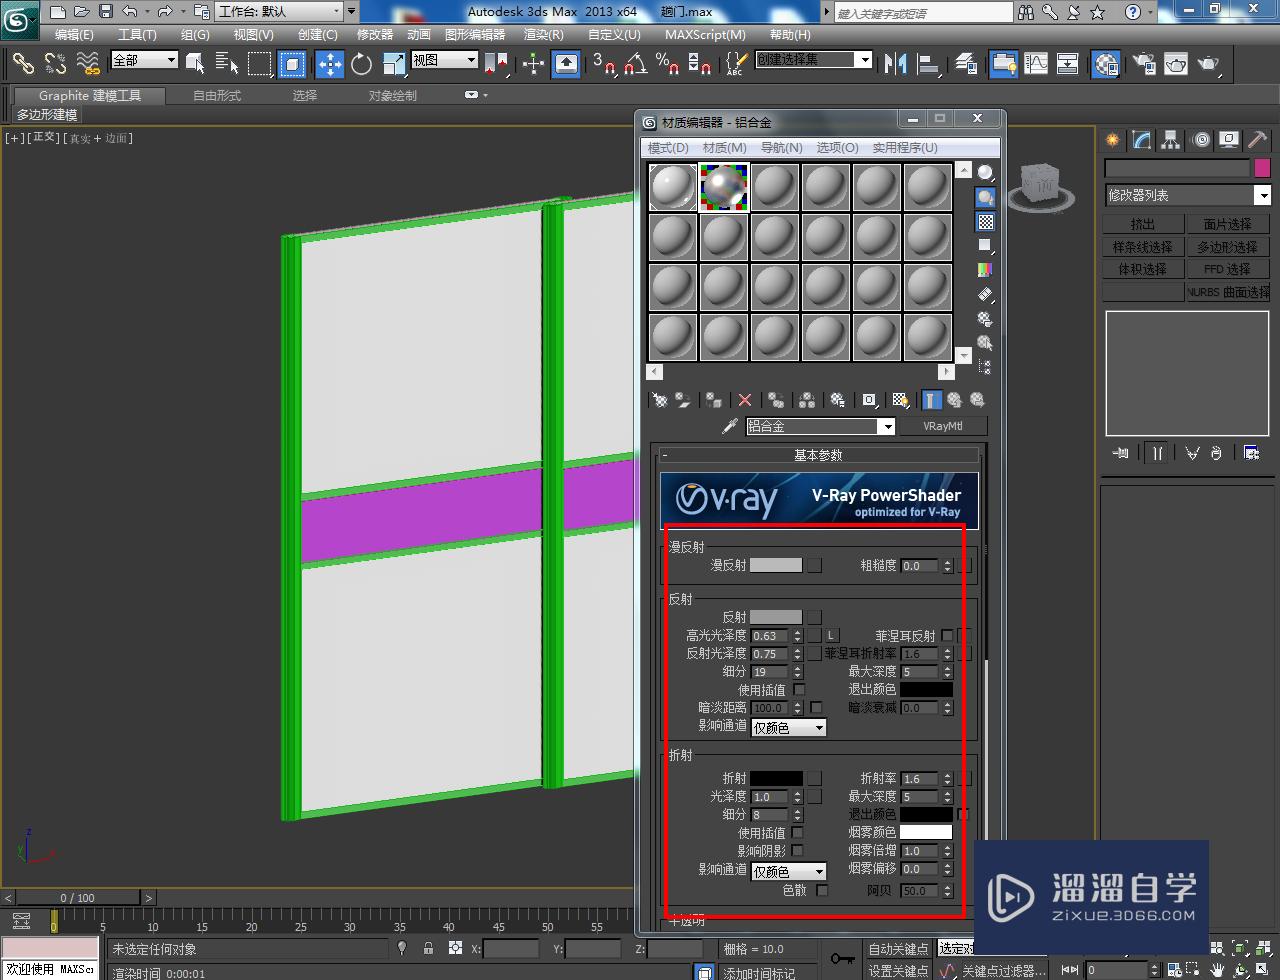
Task: Open the selection filter dropdown
Action: point(144,60)
